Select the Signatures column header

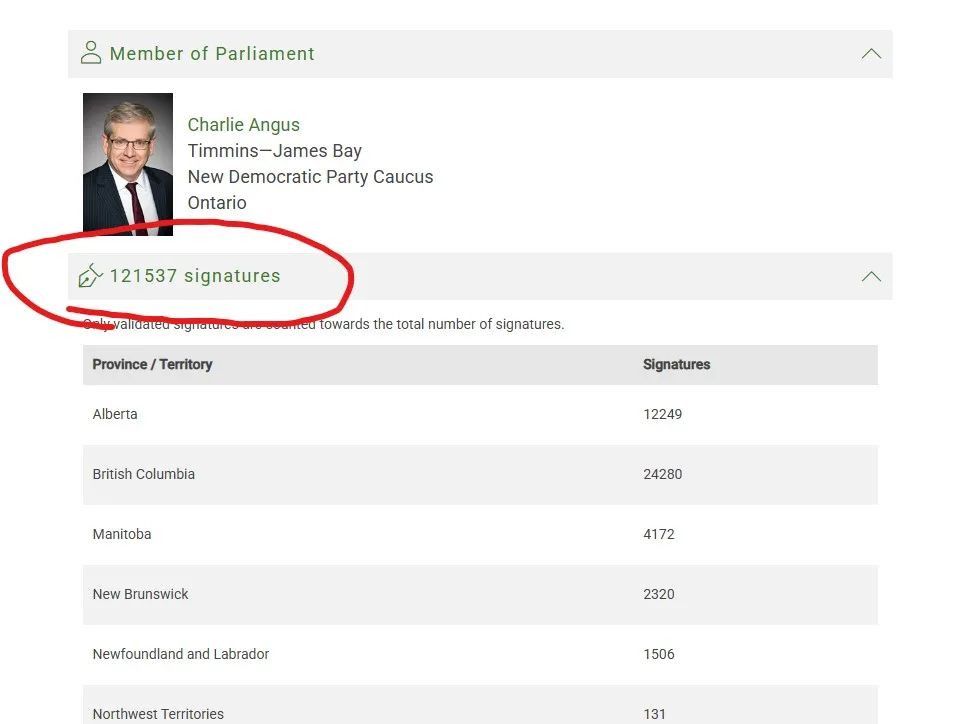pos(677,364)
